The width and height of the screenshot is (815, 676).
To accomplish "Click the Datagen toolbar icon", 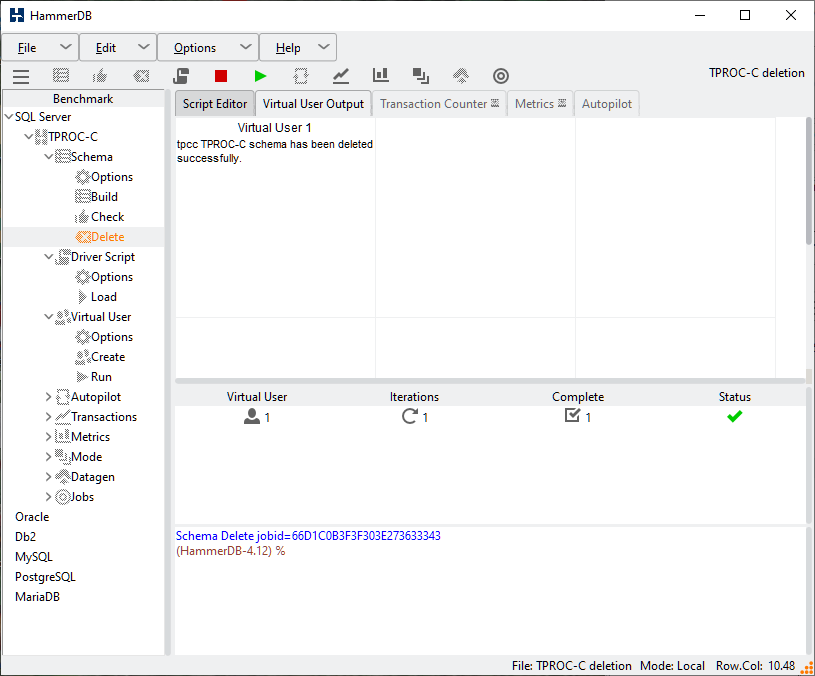I will 461,76.
